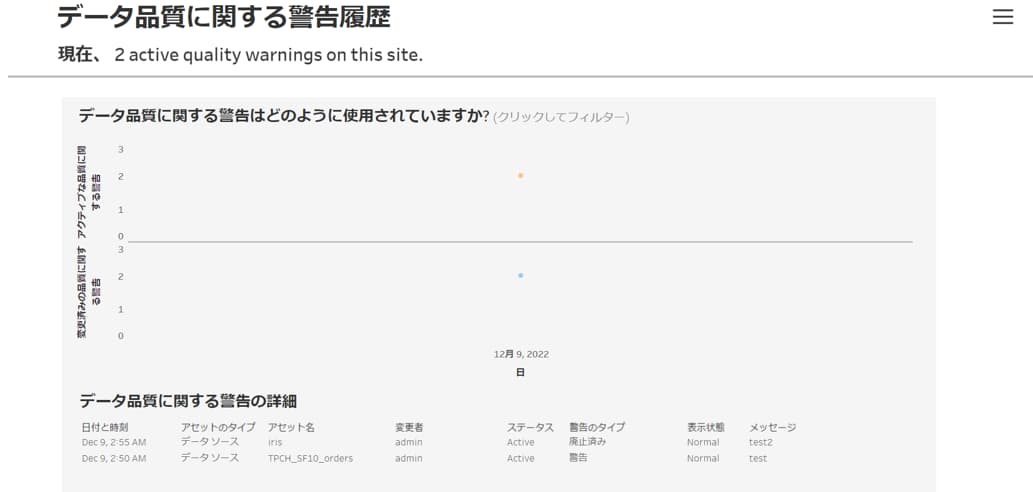This screenshot has height=492, width=1033.
Task: Click the test2 message cell
Action: [761, 443]
